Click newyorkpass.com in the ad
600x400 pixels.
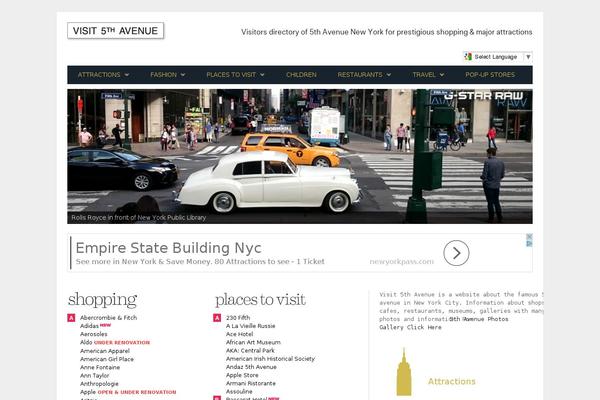(401, 261)
